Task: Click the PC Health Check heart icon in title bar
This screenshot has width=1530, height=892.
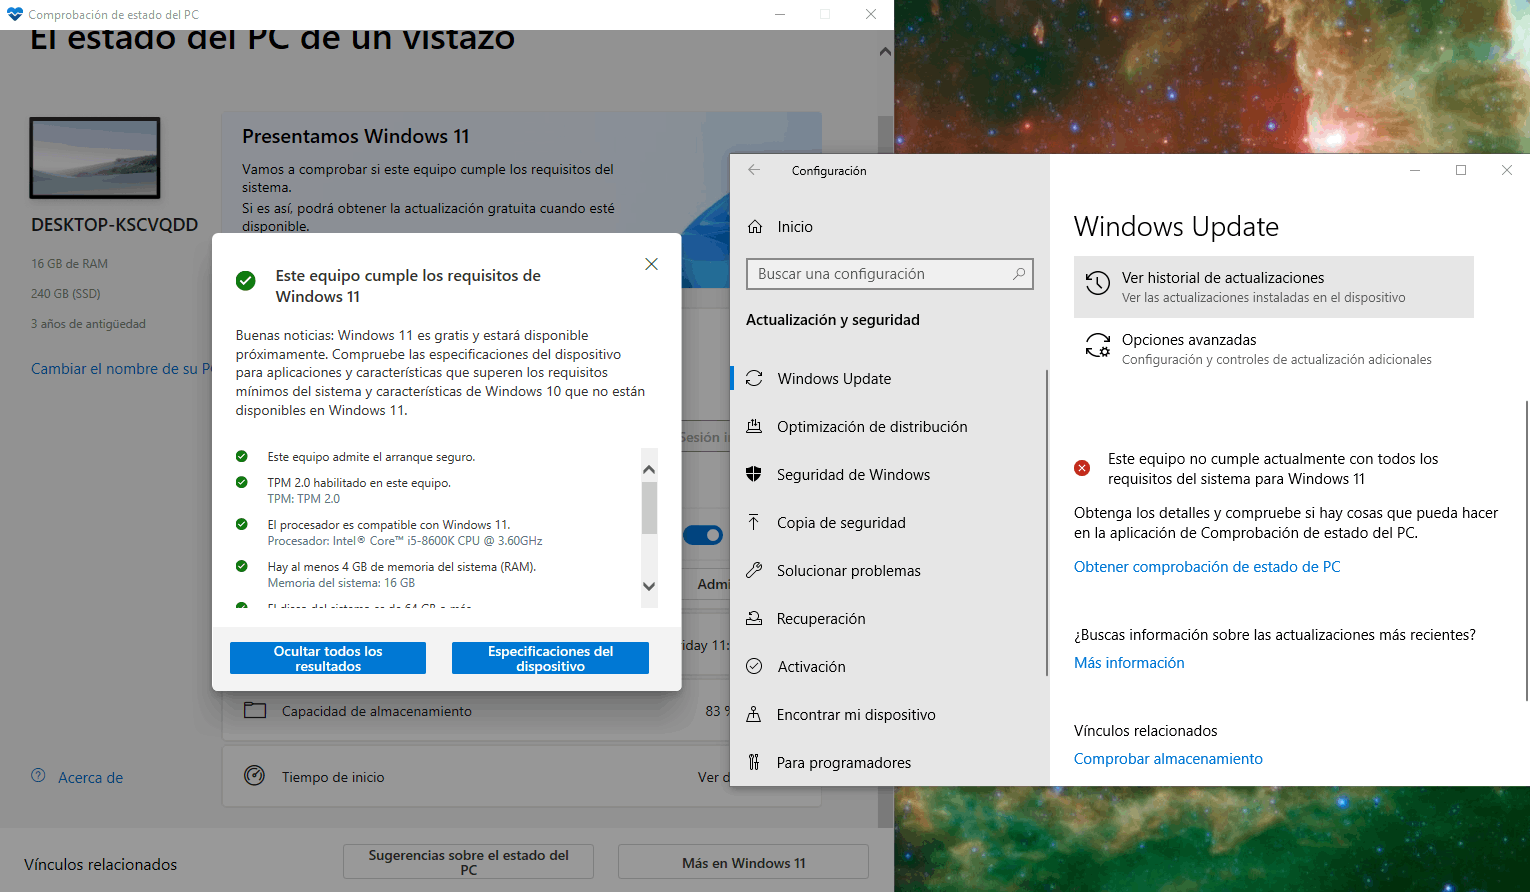Action: point(14,14)
